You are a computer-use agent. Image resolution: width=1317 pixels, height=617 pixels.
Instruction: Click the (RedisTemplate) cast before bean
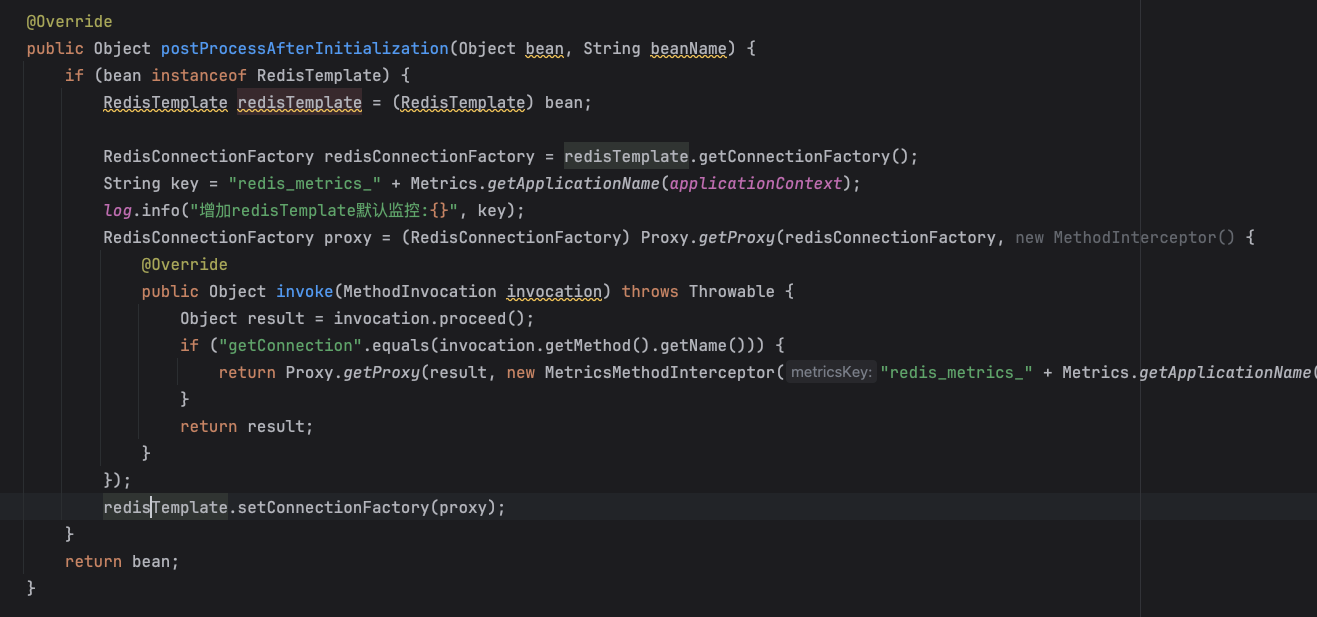click(463, 102)
